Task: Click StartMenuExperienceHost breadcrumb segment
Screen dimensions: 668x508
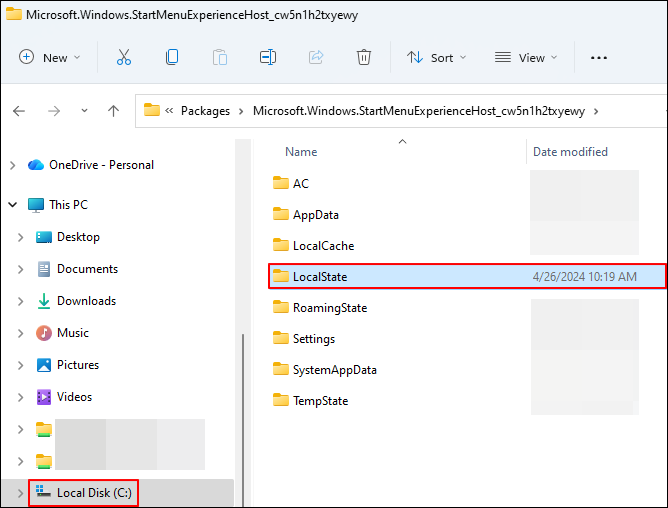Action: 419,111
